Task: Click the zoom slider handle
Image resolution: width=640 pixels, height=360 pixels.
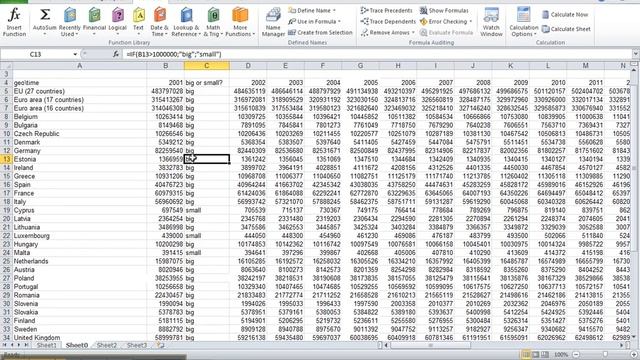Action: 605,354
